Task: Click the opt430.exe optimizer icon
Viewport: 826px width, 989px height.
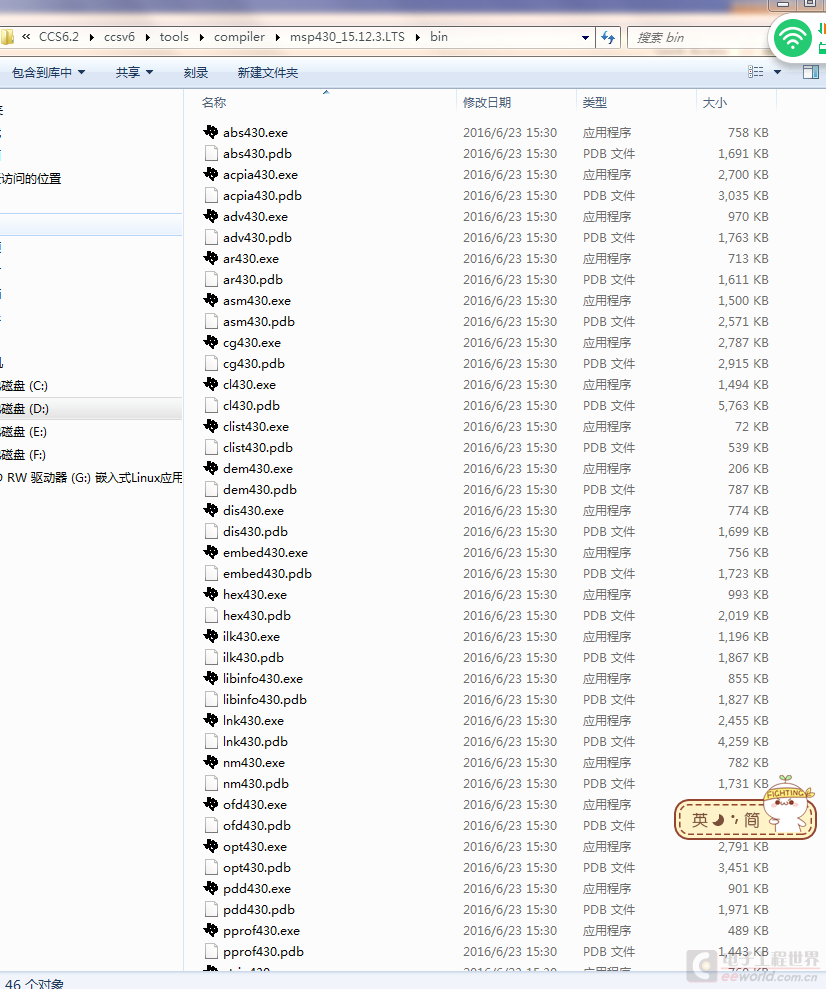Action: [x=211, y=846]
